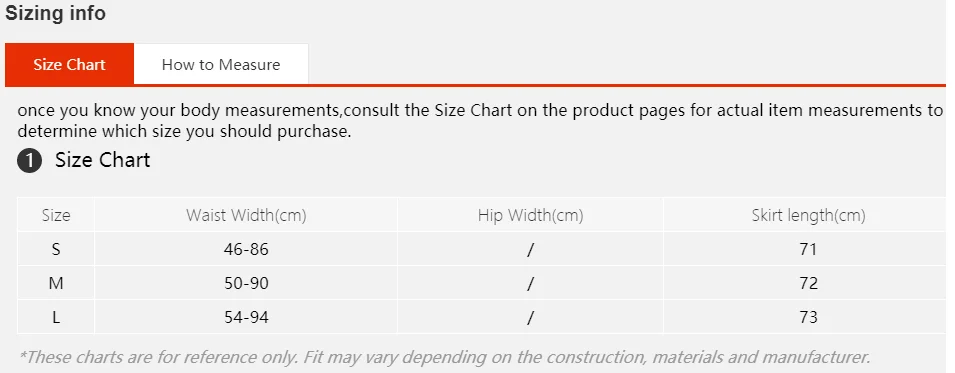955x373 pixels.
Task: Click the Hip Width(cm) column header
Action: (x=530, y=215)
